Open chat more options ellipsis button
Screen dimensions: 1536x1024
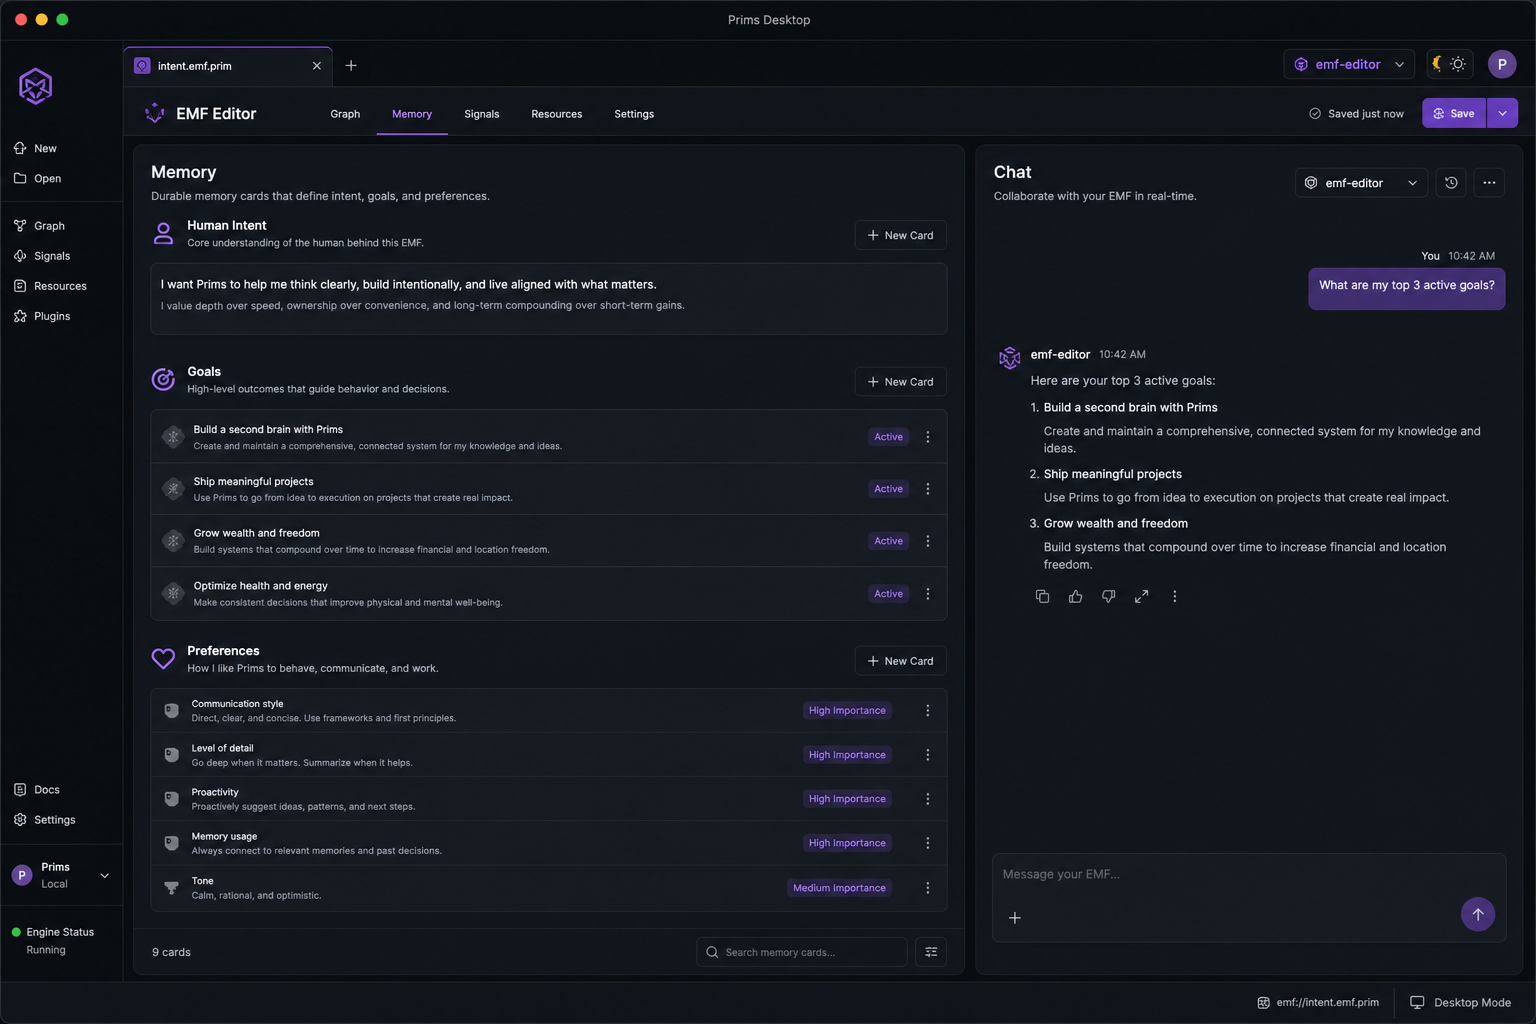[1489, 183]
